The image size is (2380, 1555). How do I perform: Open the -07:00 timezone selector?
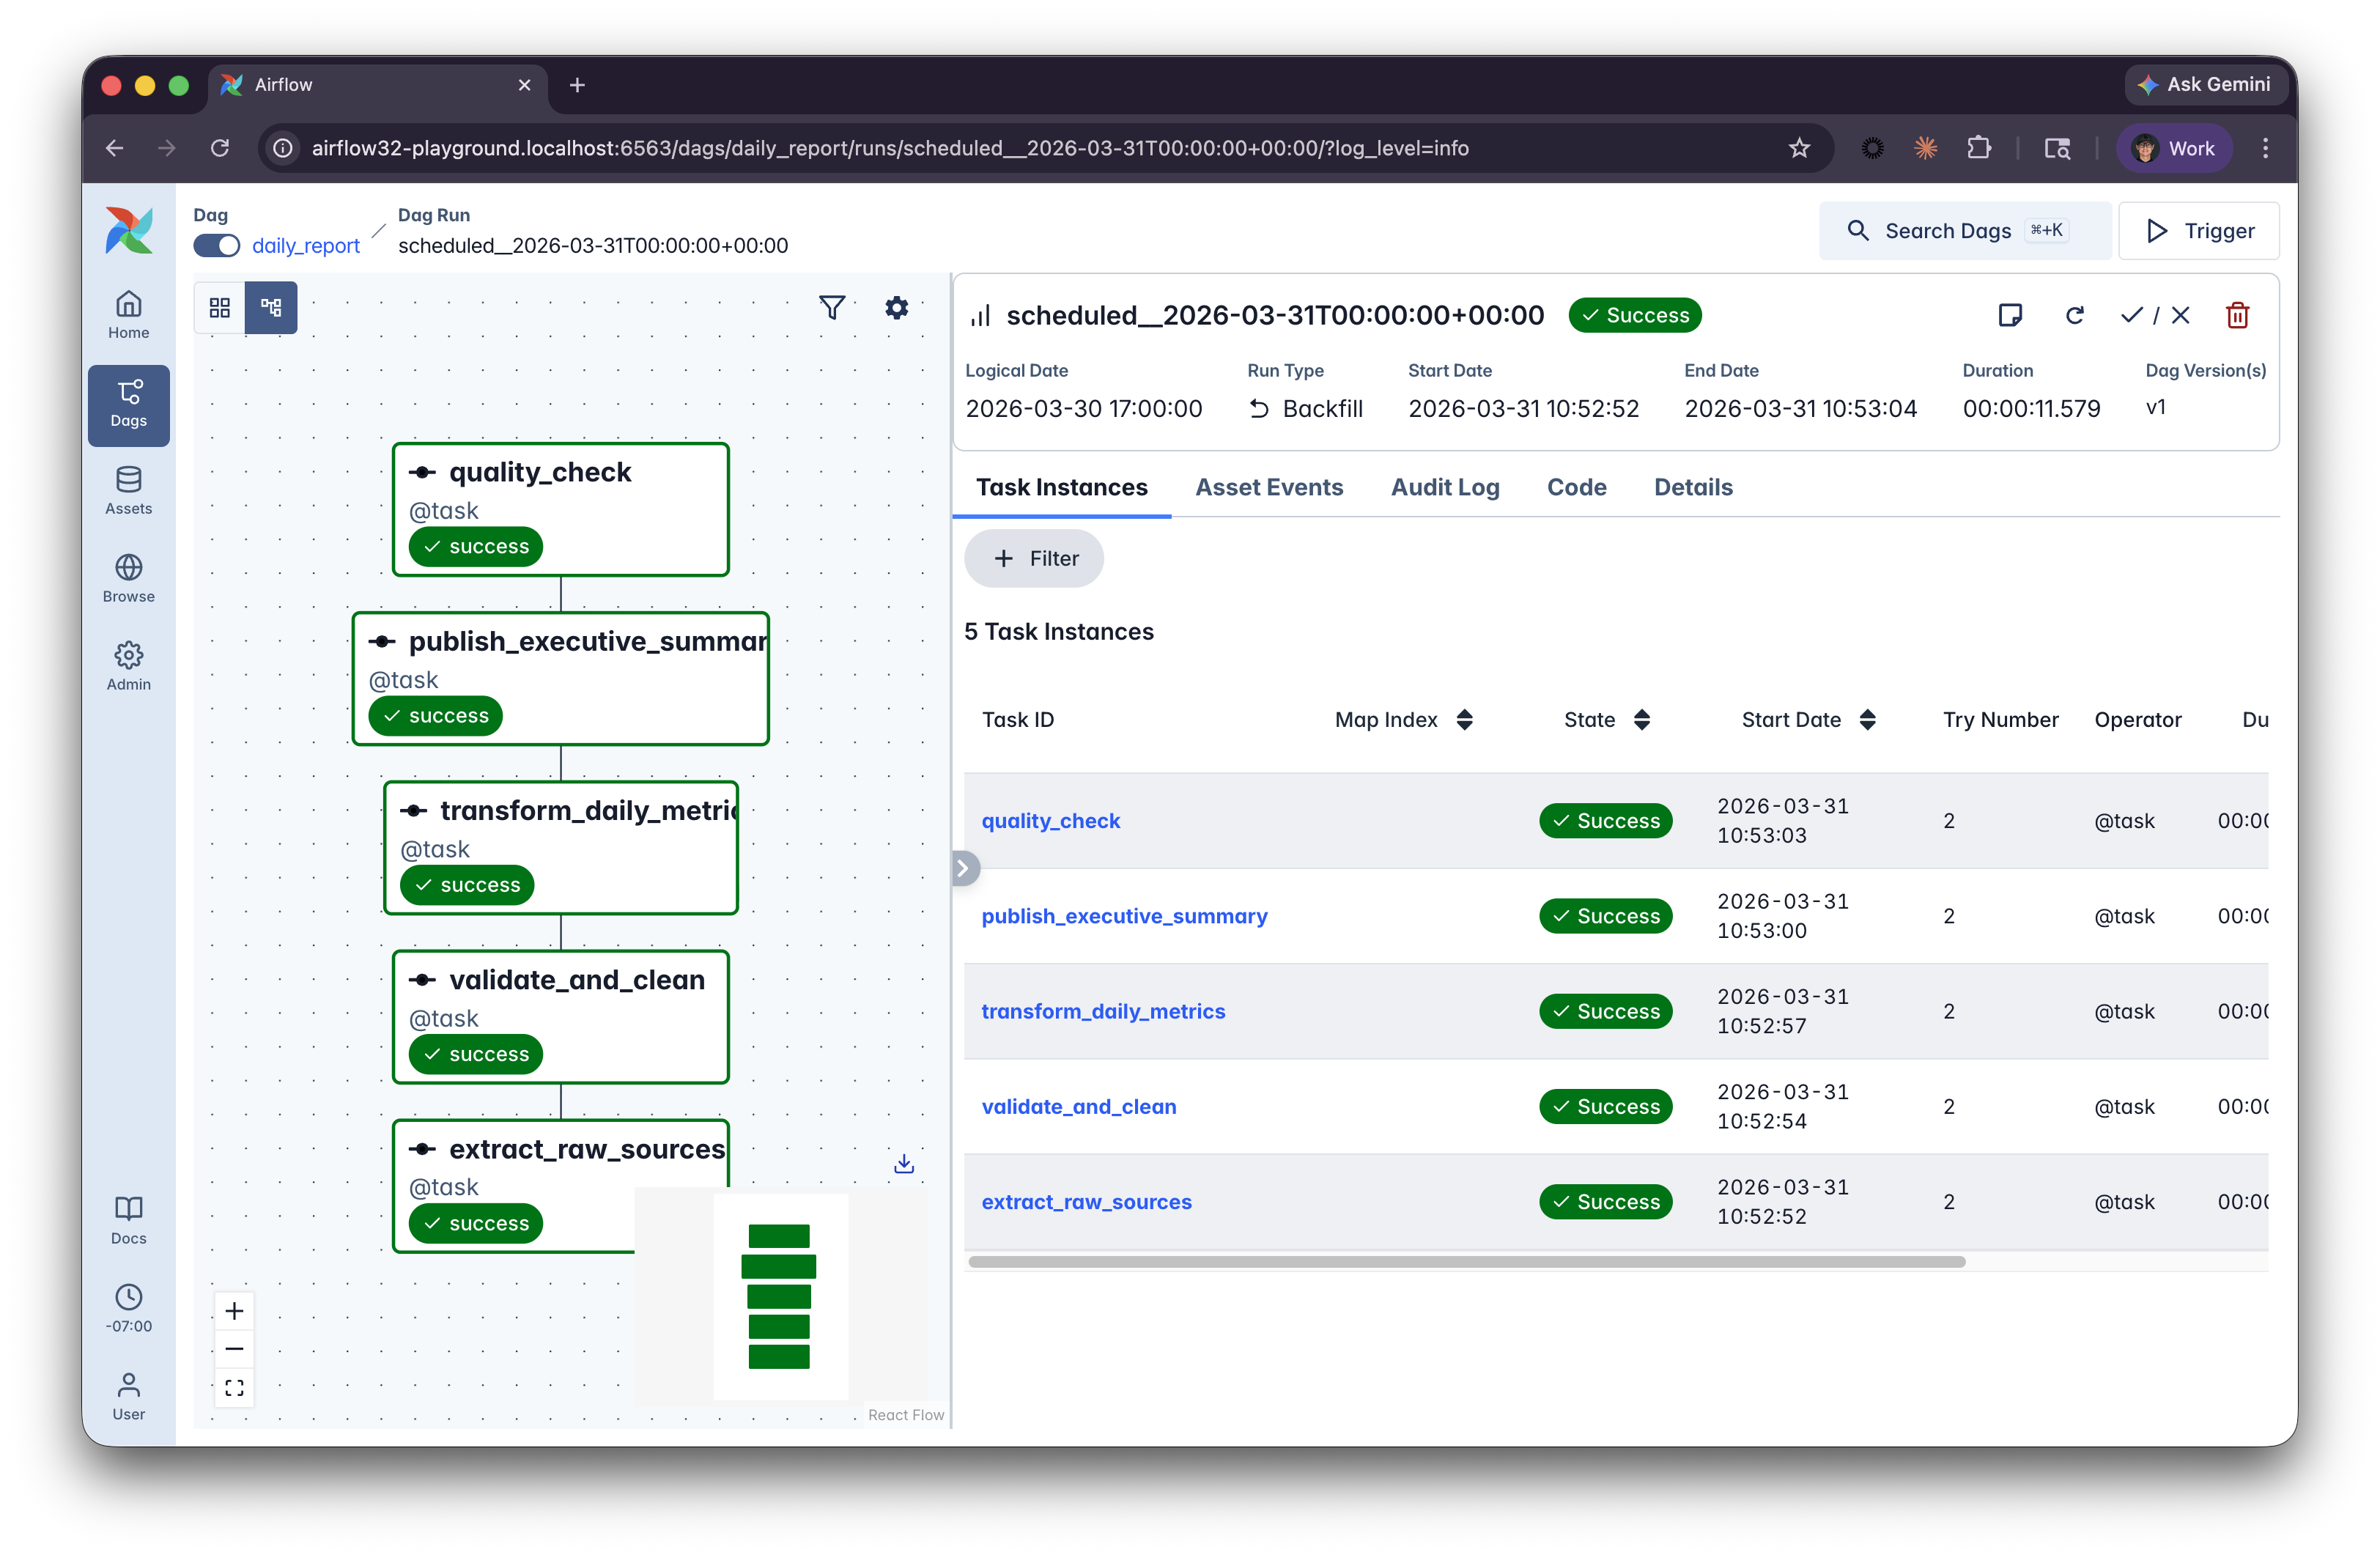tap(129, 1308)
